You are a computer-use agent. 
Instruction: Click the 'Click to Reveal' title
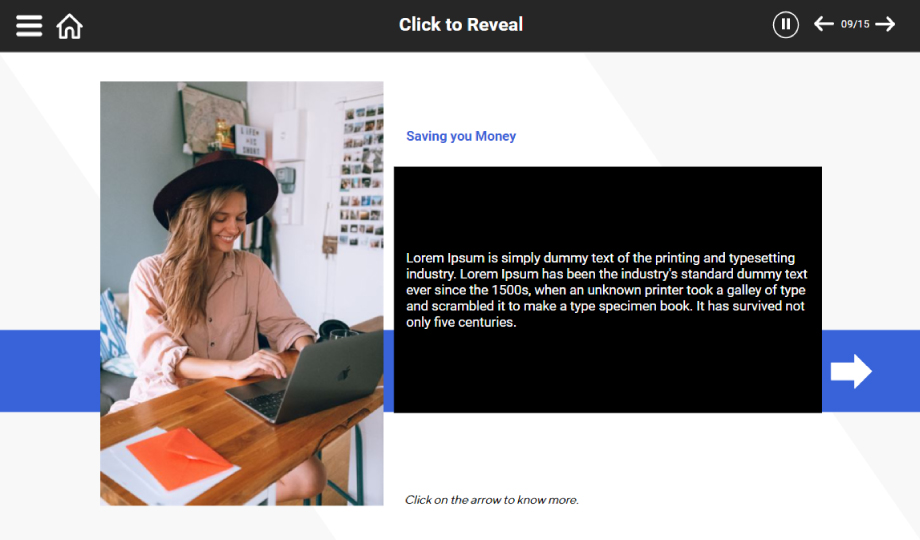(x=461, y=25)
